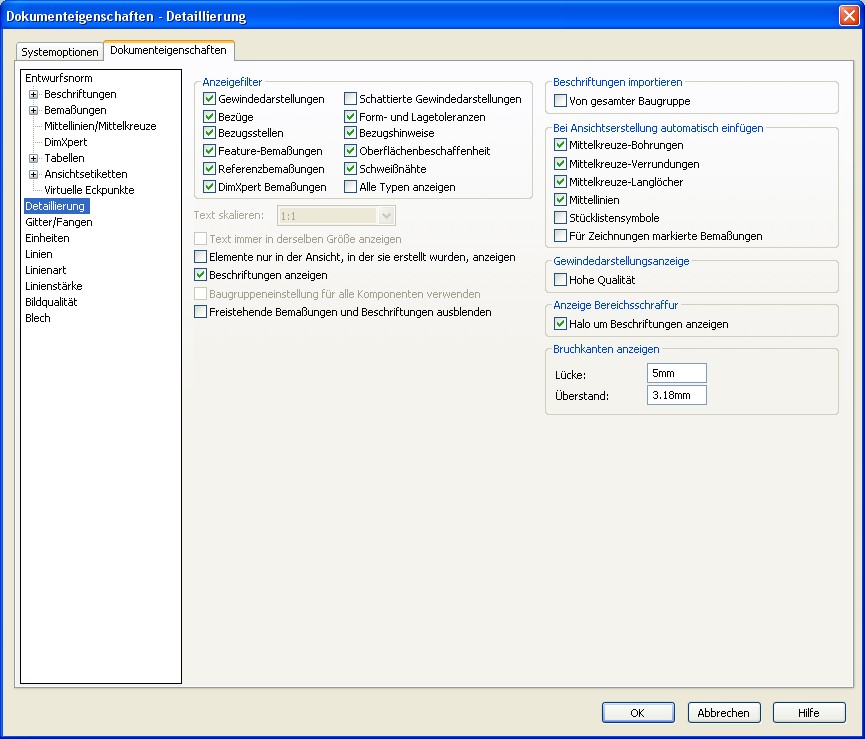Toggle Mittelkreuze-Langlöcher checkbox
Screen dimensions: 865x739
(x=560, y=181)
